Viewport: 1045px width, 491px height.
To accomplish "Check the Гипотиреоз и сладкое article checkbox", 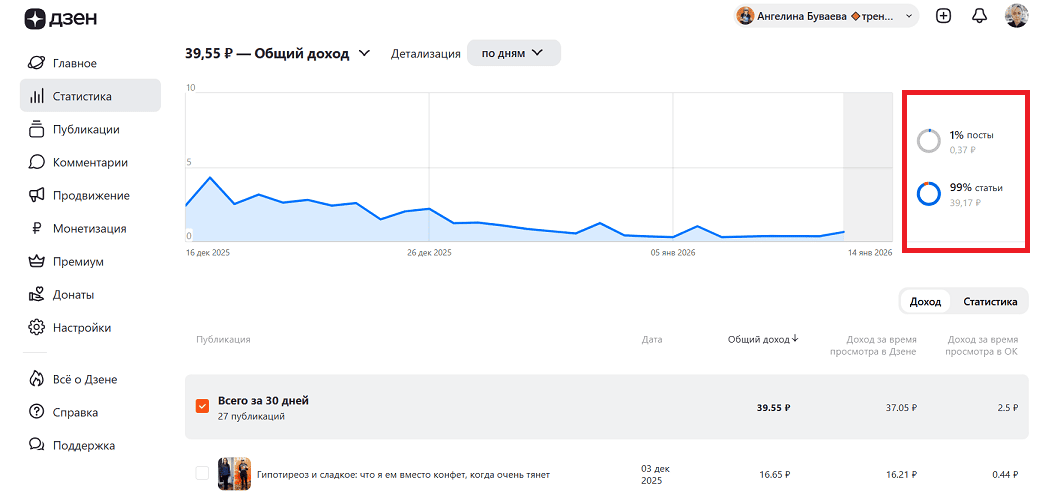I will coord(203,473).
